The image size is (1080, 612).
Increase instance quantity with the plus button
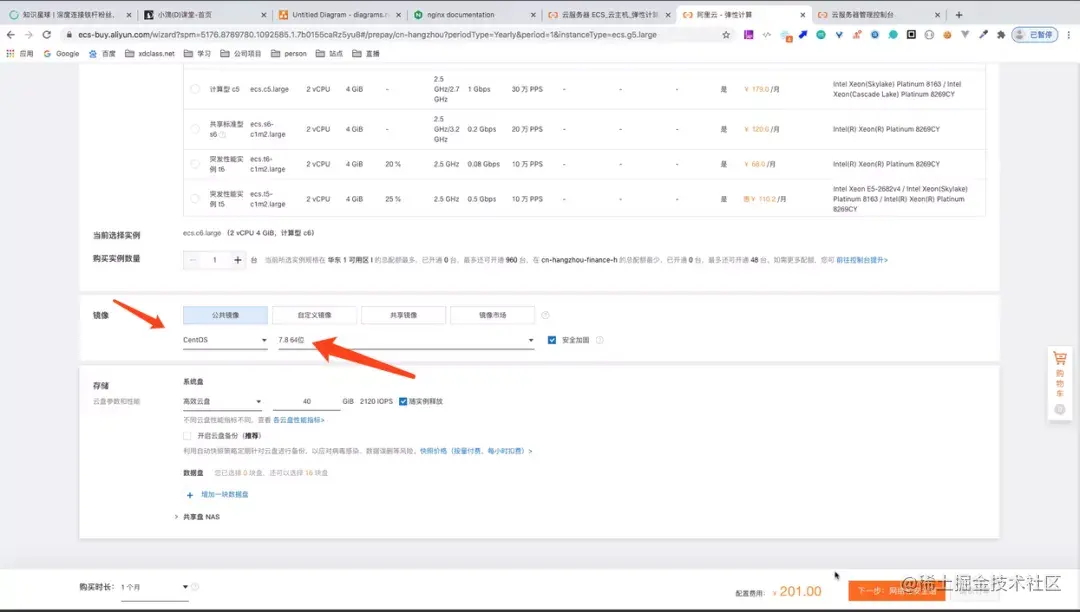[x=238, y=260]
